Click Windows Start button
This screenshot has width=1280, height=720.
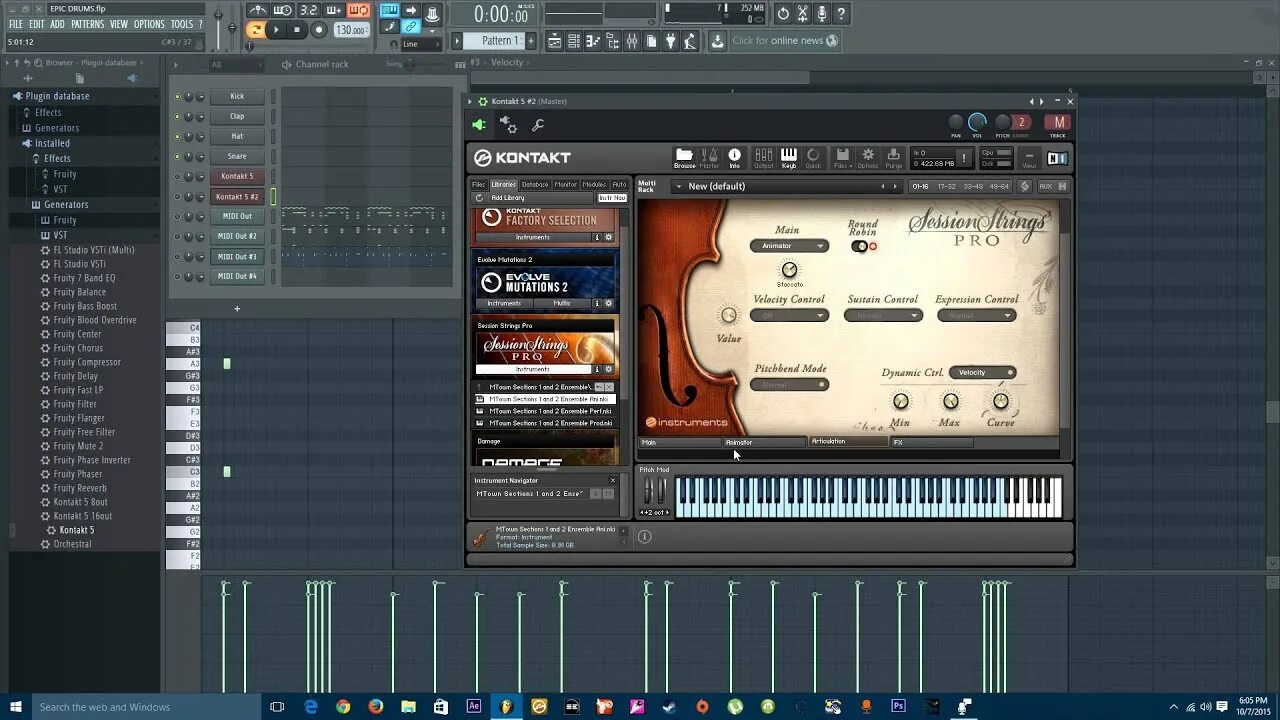[15, 706]
